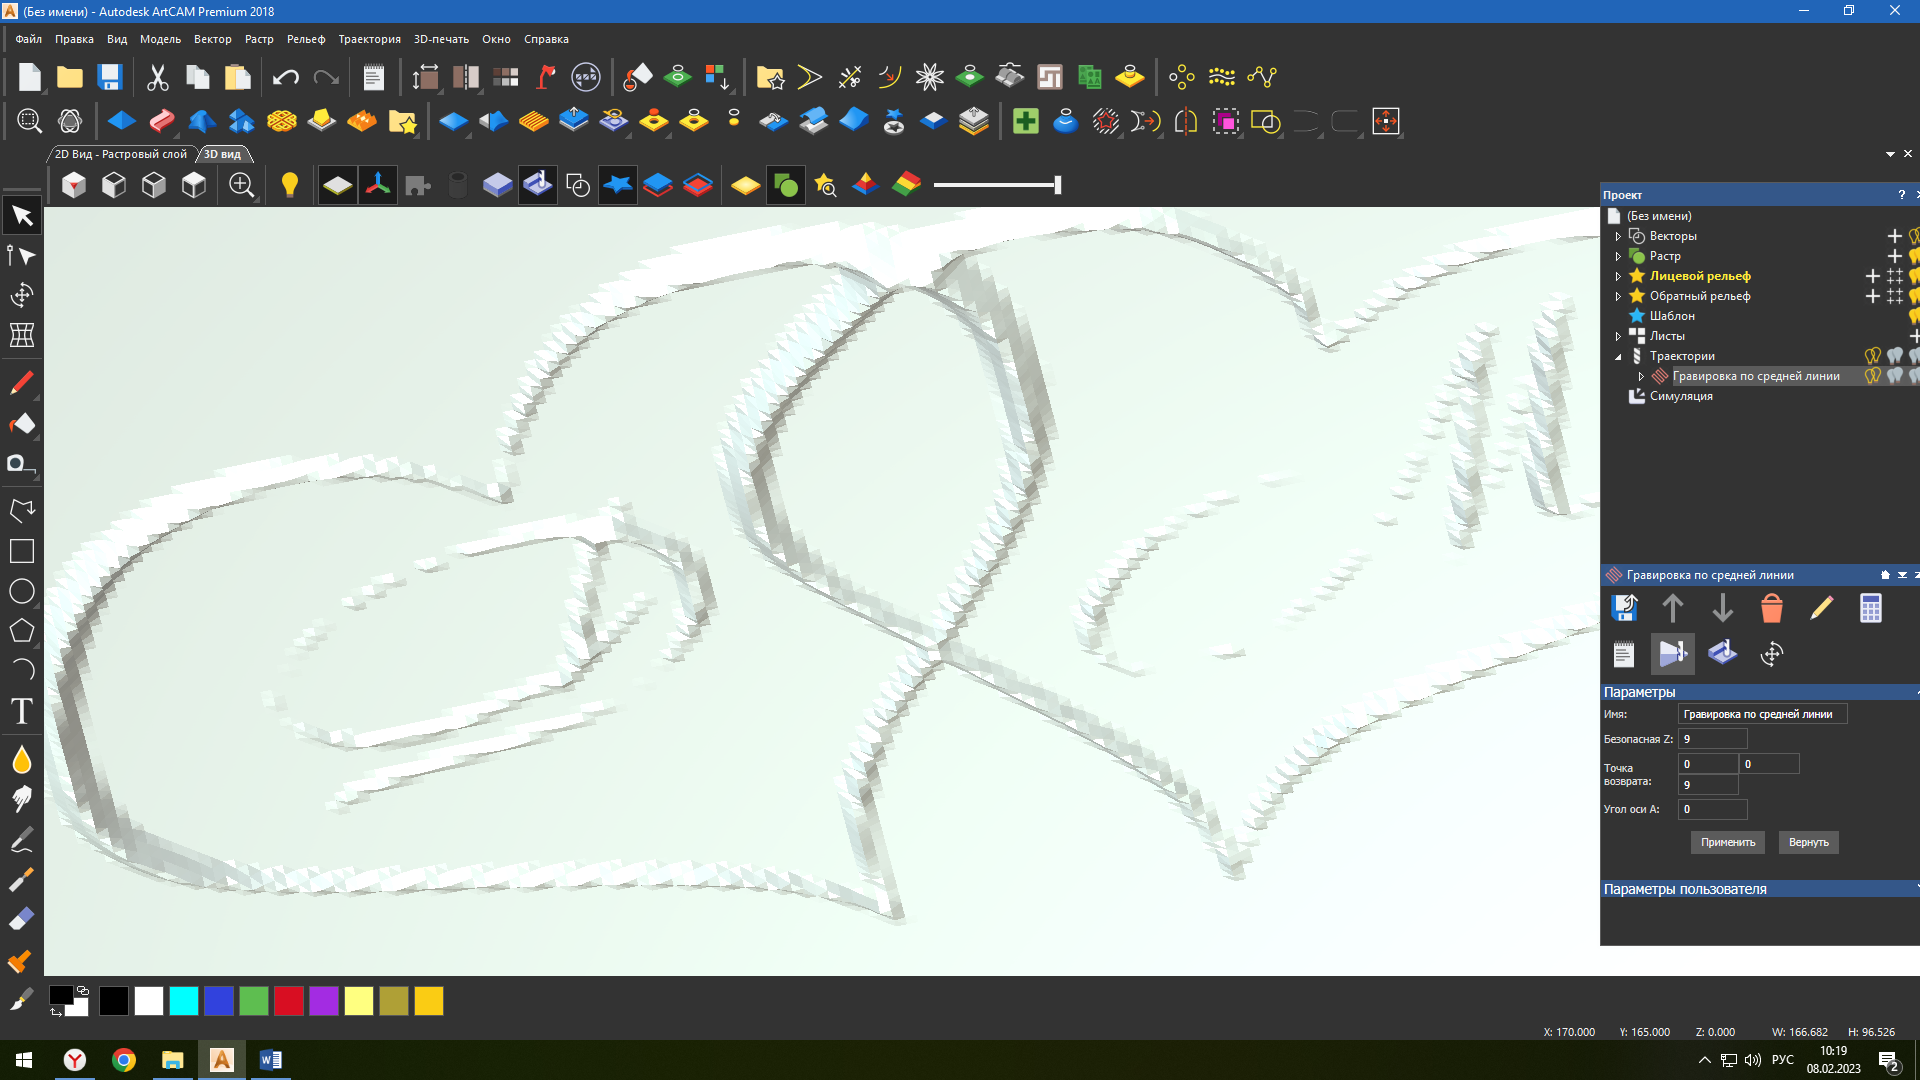This screenshot has height=1080, width=1920.
Task: Click the Zoom magnifier in 3D toolbar
Action: (241, 185)
